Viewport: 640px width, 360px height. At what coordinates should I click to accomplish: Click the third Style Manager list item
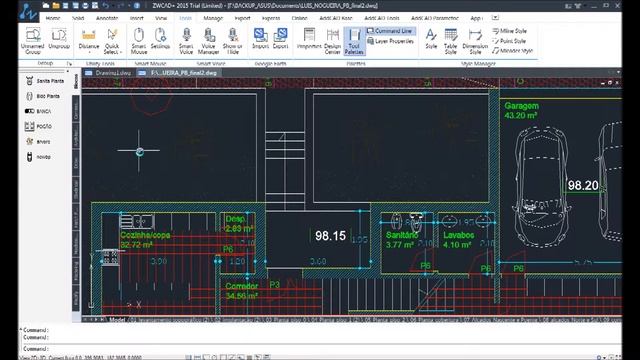click(x=513, y=51)
